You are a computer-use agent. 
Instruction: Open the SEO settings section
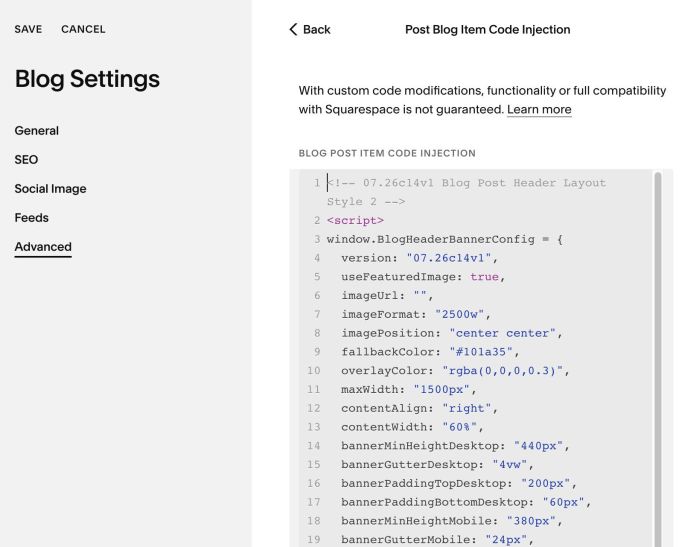click(26, 160)
